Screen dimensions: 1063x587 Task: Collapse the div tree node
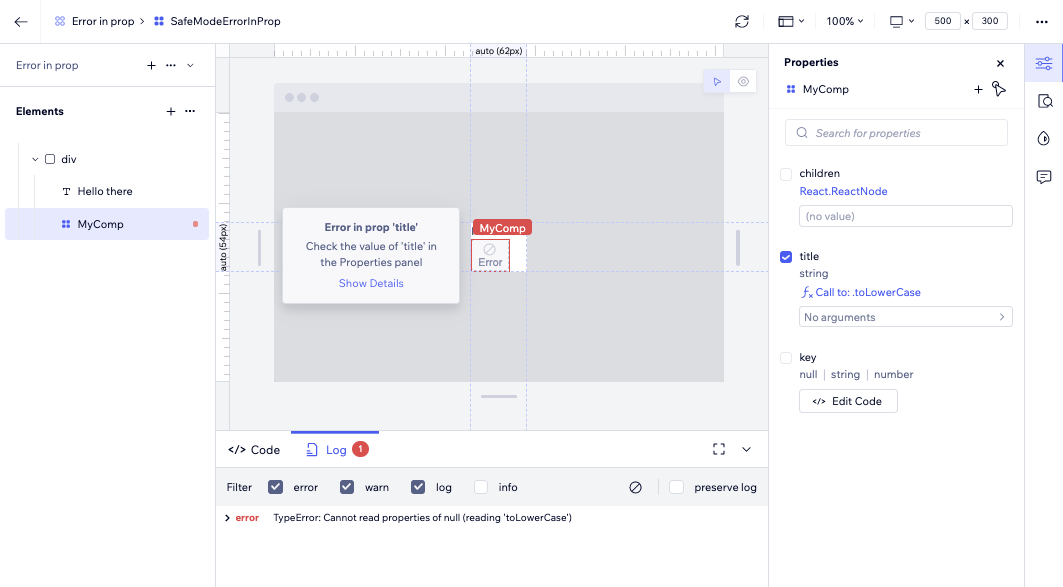35,159
